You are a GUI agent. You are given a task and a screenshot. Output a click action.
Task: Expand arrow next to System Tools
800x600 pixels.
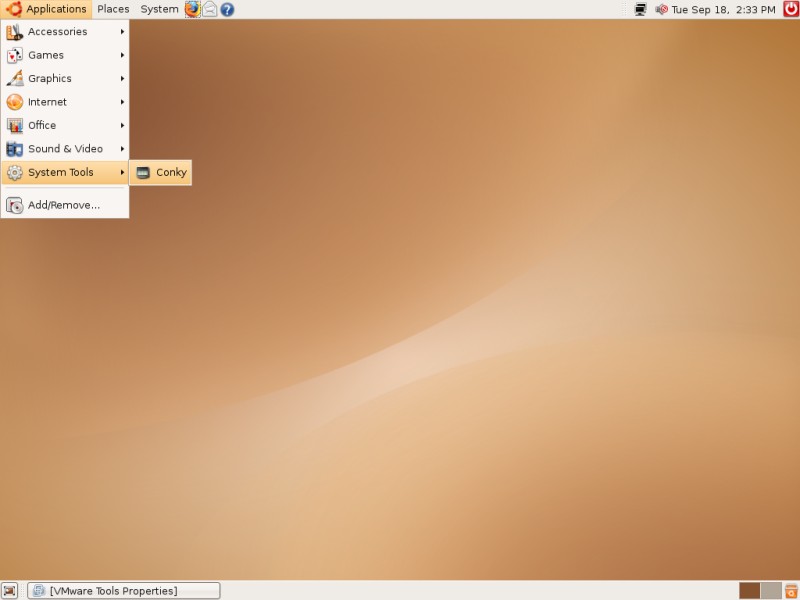click(122, 172)
